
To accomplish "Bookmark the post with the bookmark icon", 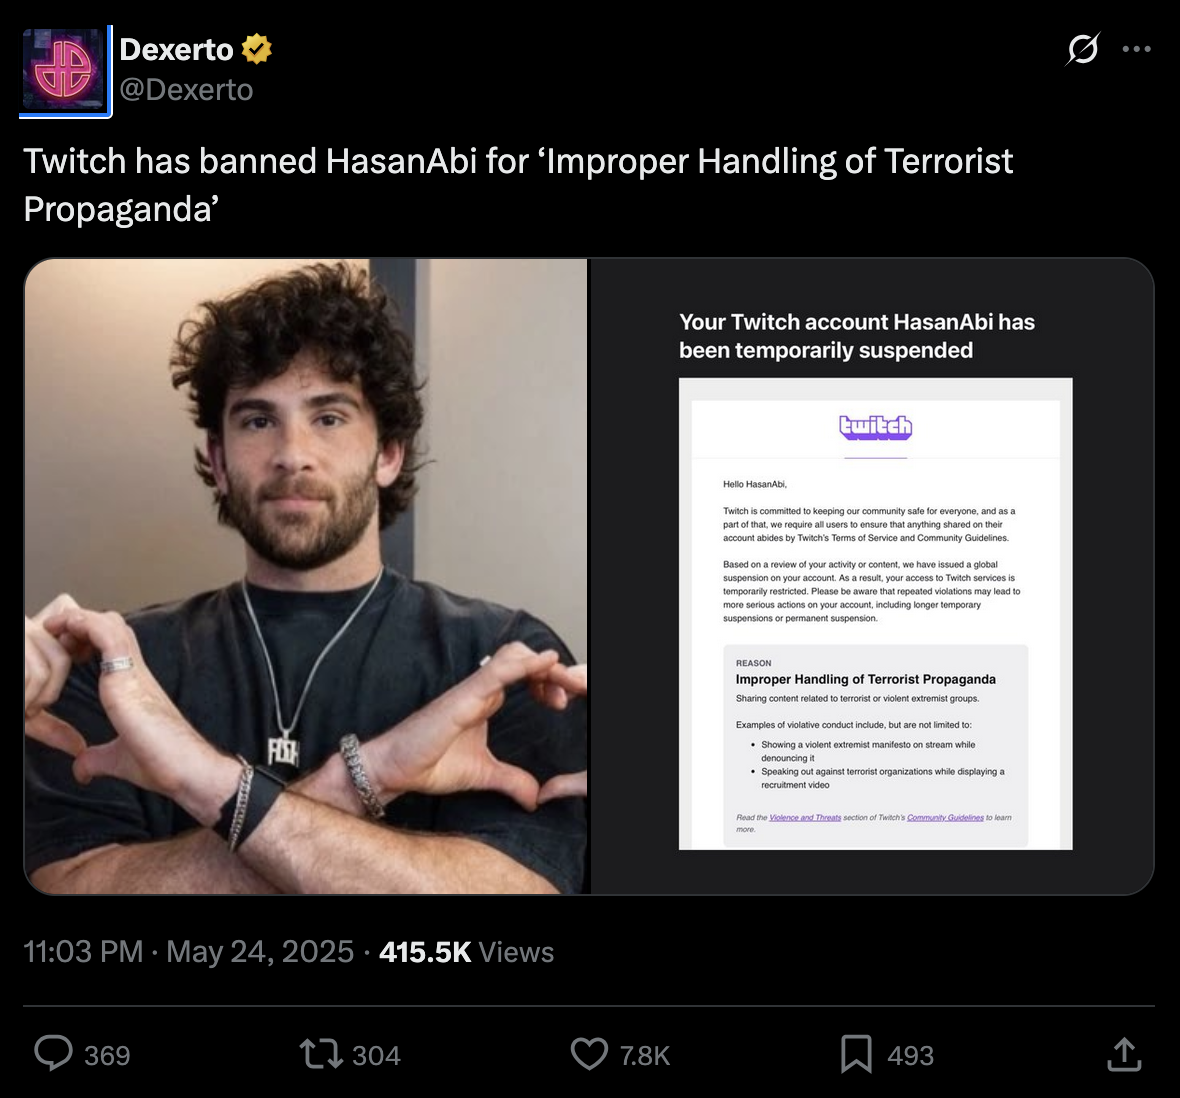I will point(856,1054).
